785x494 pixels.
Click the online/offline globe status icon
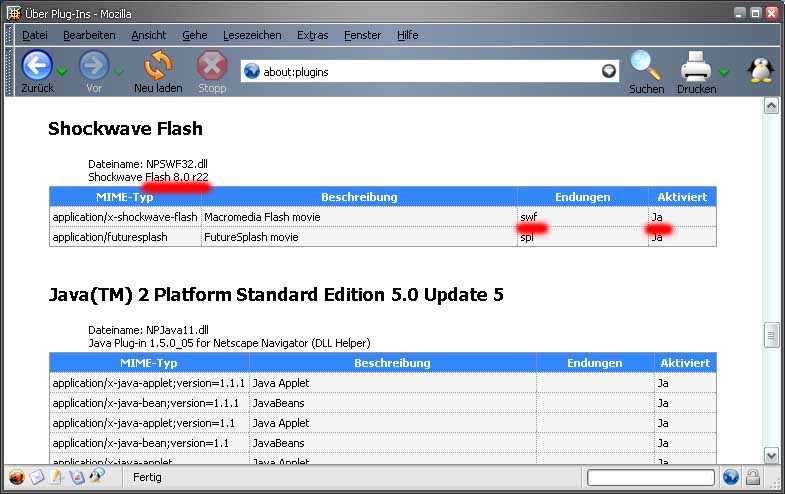tap(730, 476)
